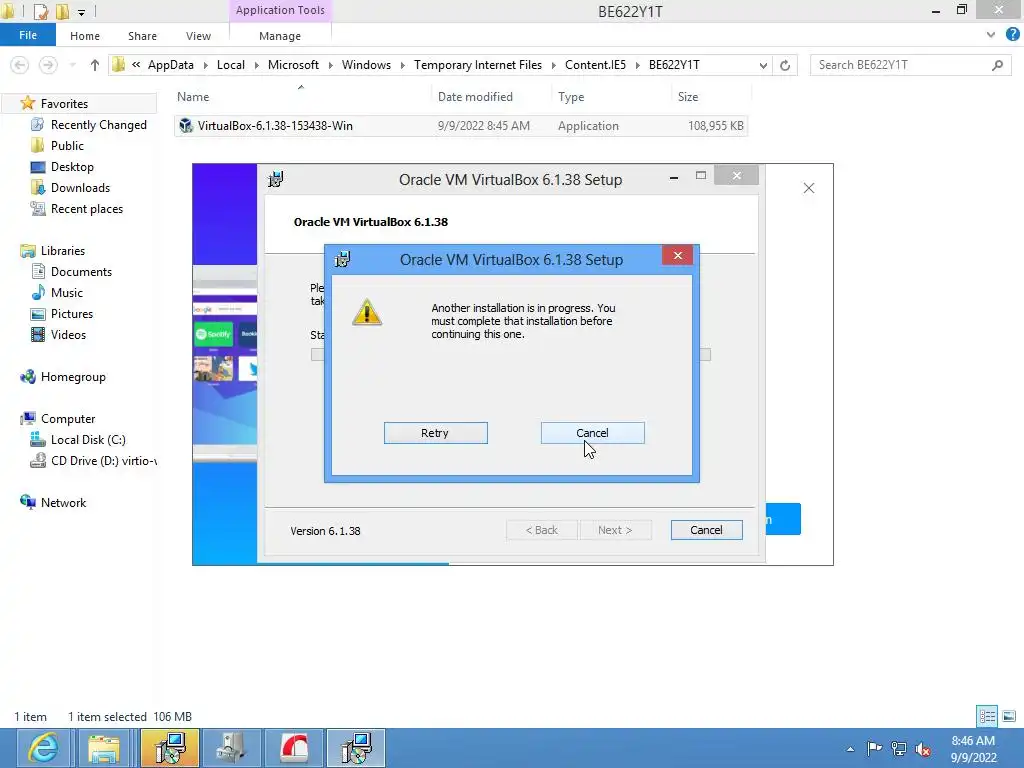
Task: Switch to details view layout icon
Action: coord(987,716)
